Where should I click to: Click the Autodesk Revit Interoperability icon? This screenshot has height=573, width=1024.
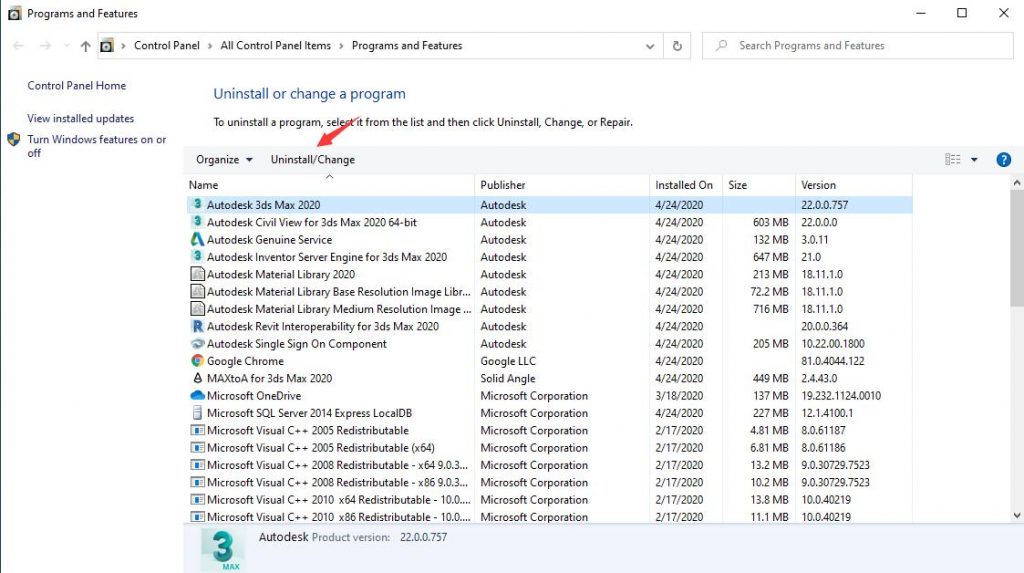coord(197,326)
